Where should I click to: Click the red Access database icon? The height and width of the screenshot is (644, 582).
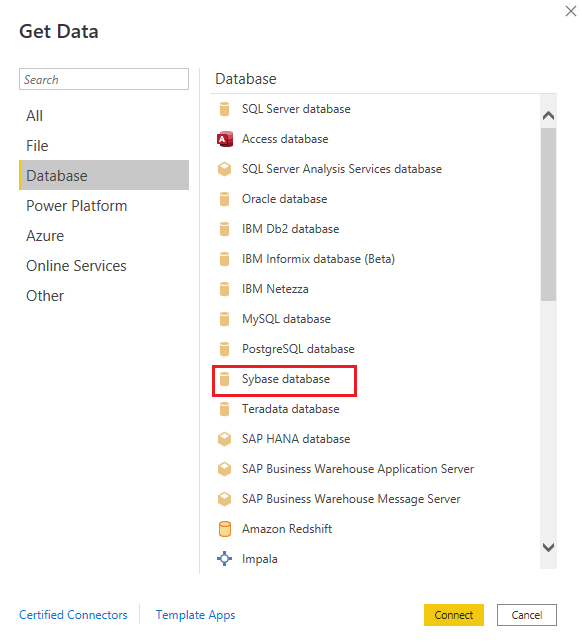click(225, 139)
